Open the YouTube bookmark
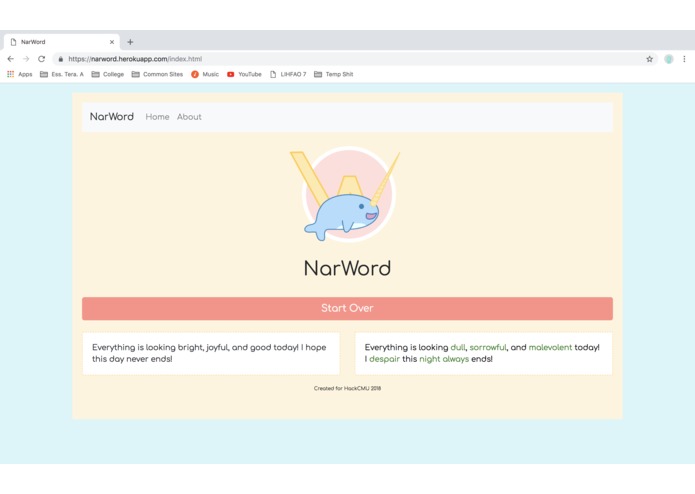Image resolution: width=695 pixels, height=494 pixels. point(244,74)
